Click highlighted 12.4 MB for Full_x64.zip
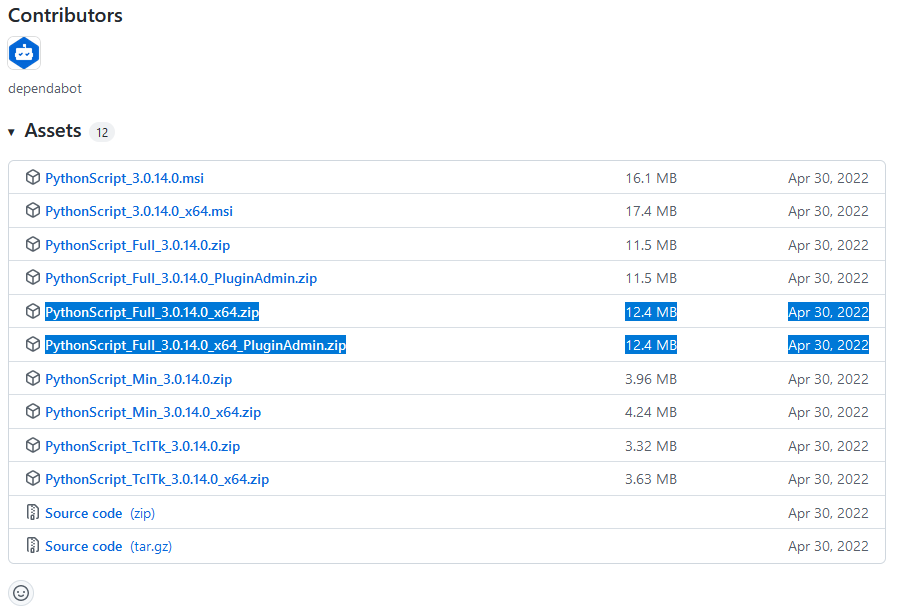Screen dimensions: 901x615 point(651,312)
